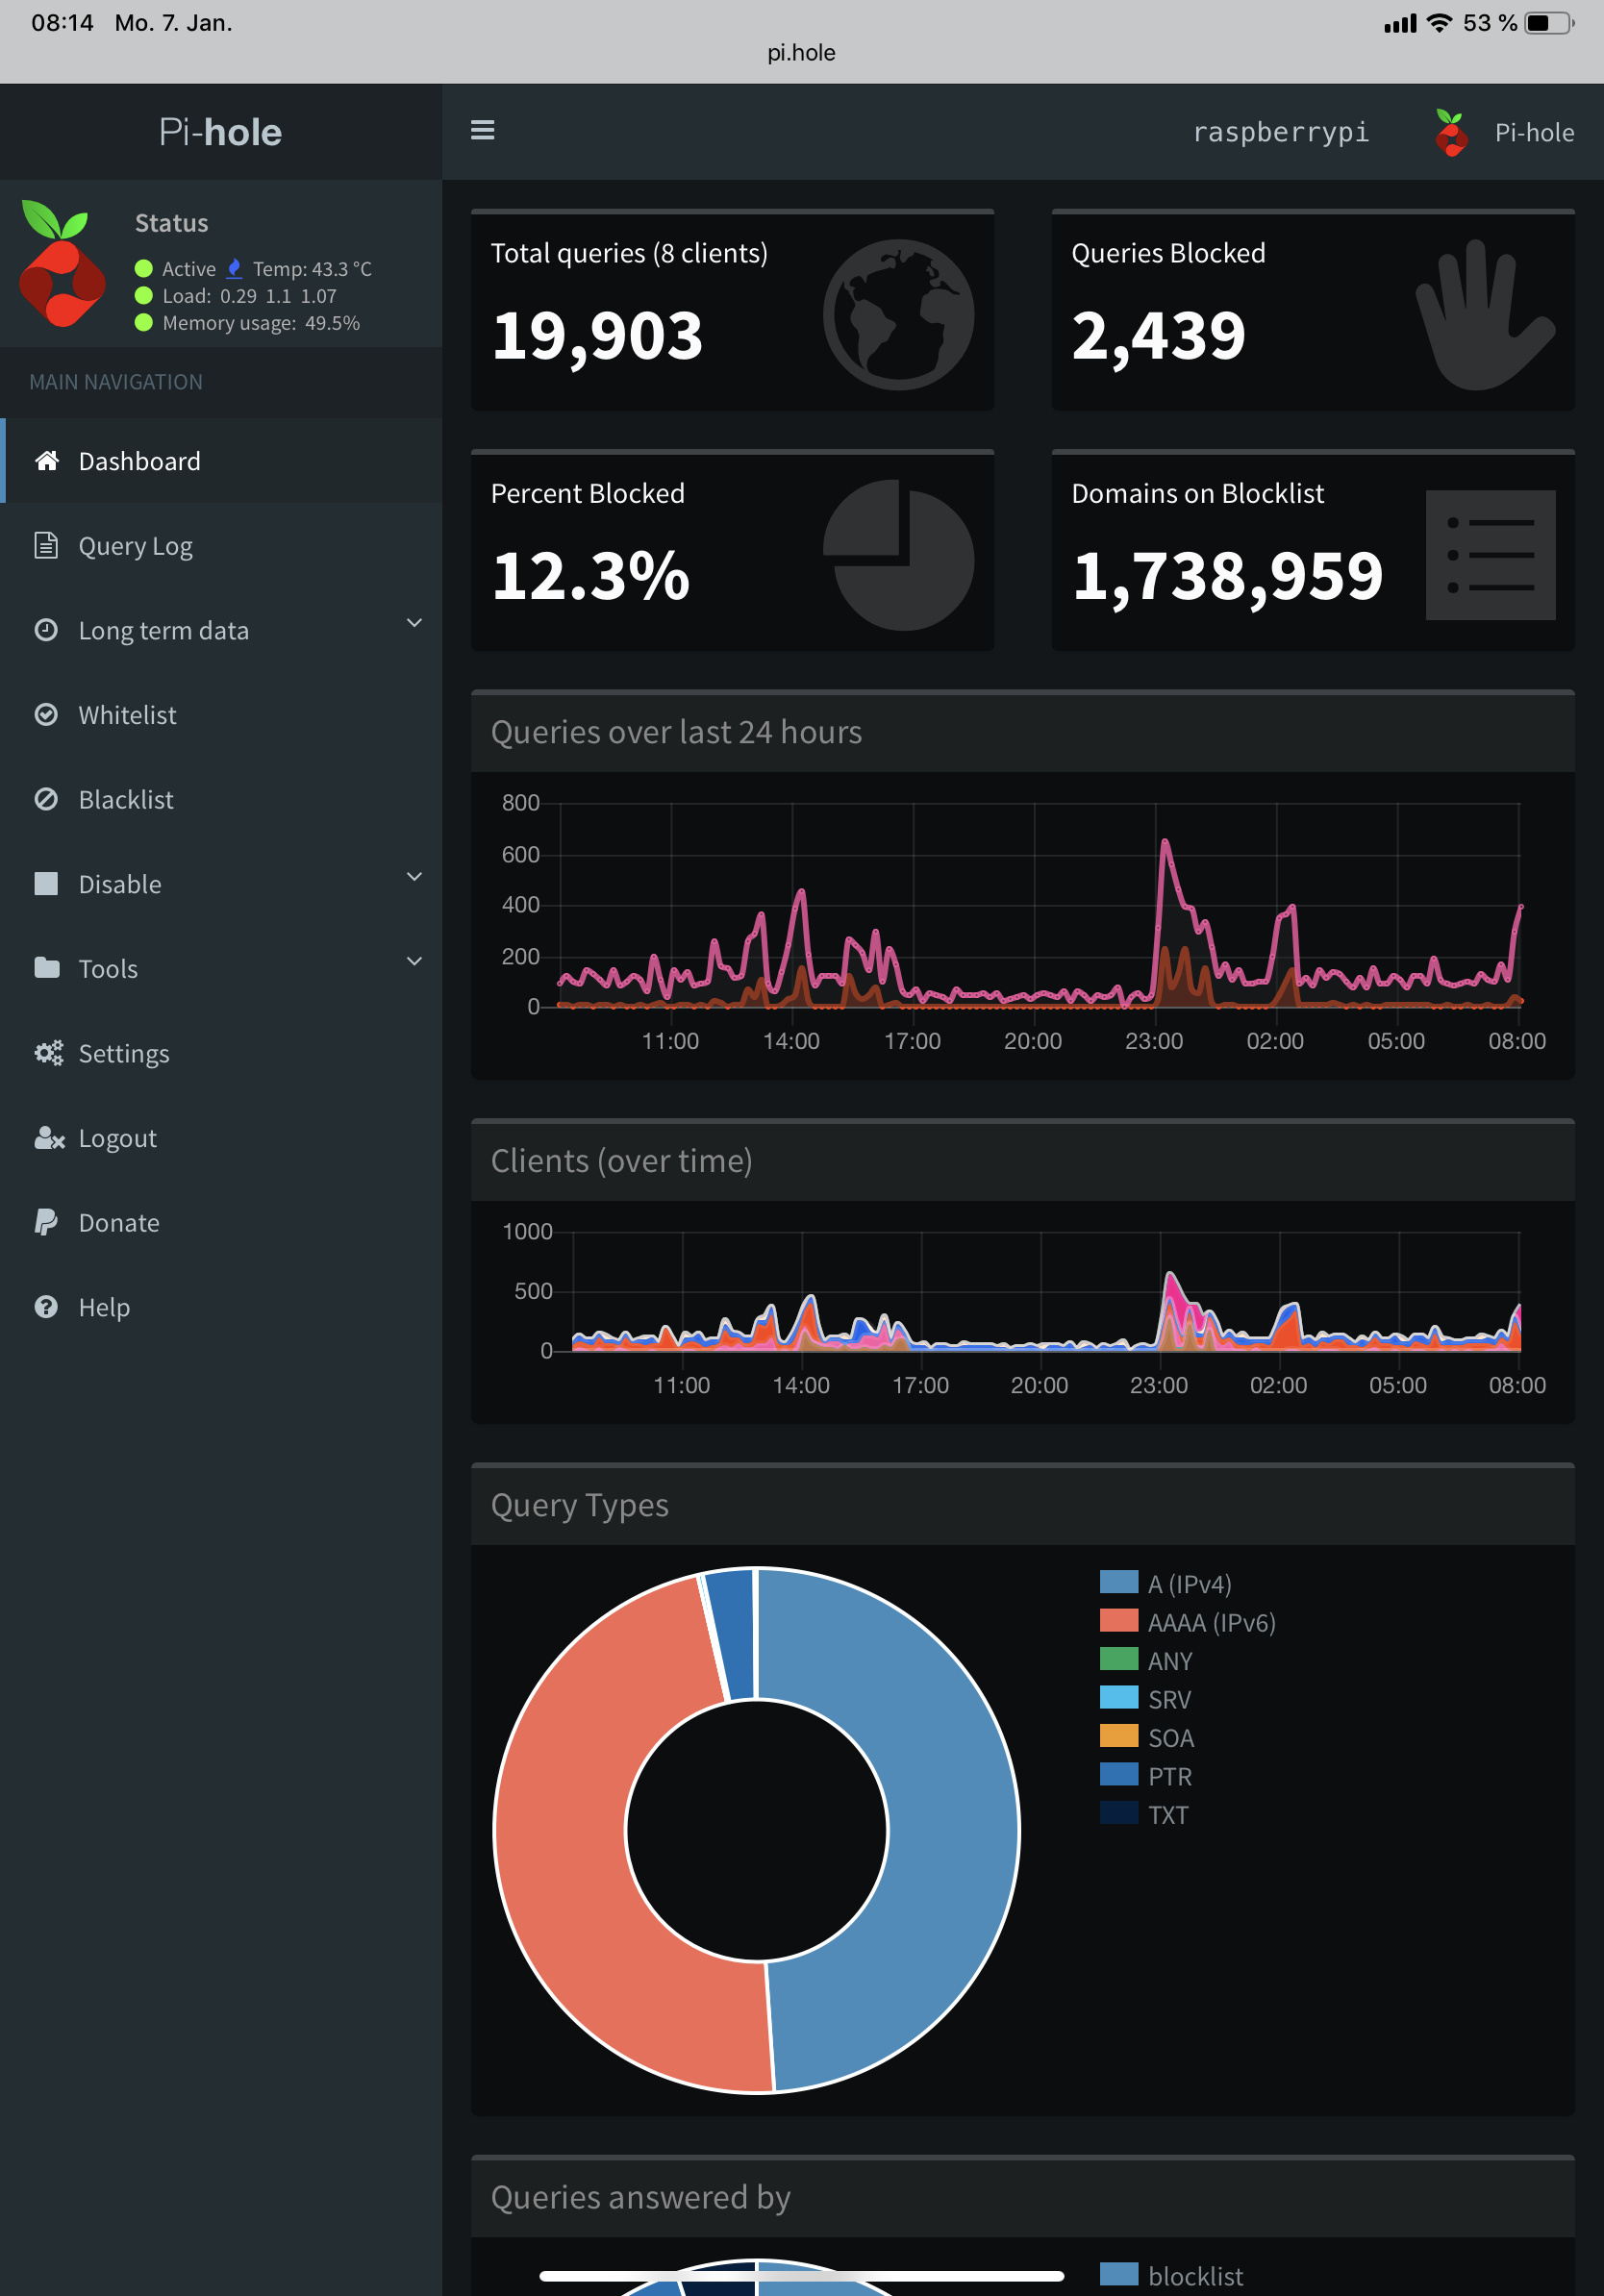1604x2296 pixels.
Task: Toggle AAAA (IPv6) legend color swatch
Action: (1119, 1620)
